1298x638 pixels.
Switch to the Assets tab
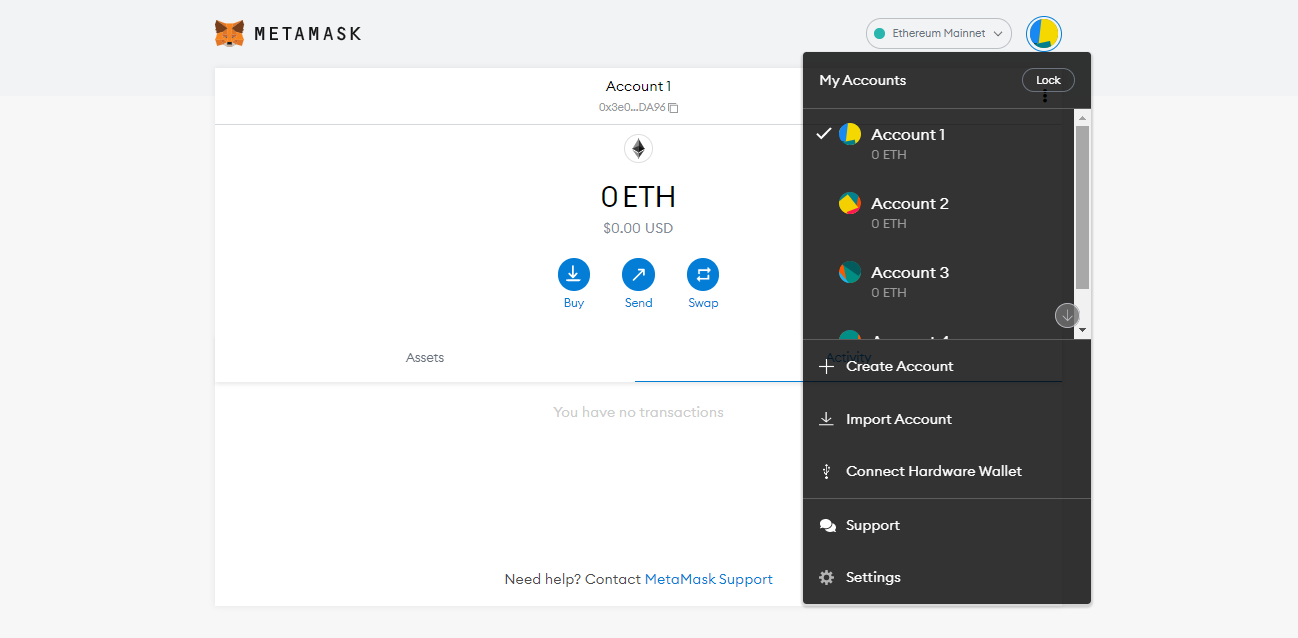(x=425, y=357)
